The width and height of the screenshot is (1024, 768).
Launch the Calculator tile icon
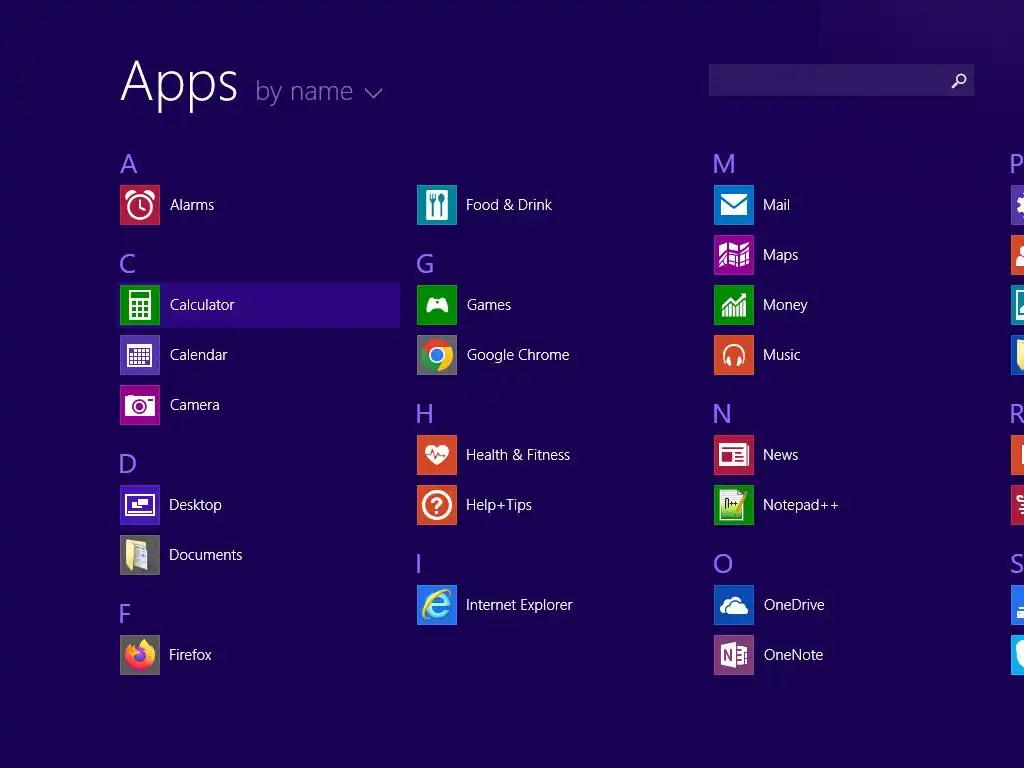coord(140,305)
